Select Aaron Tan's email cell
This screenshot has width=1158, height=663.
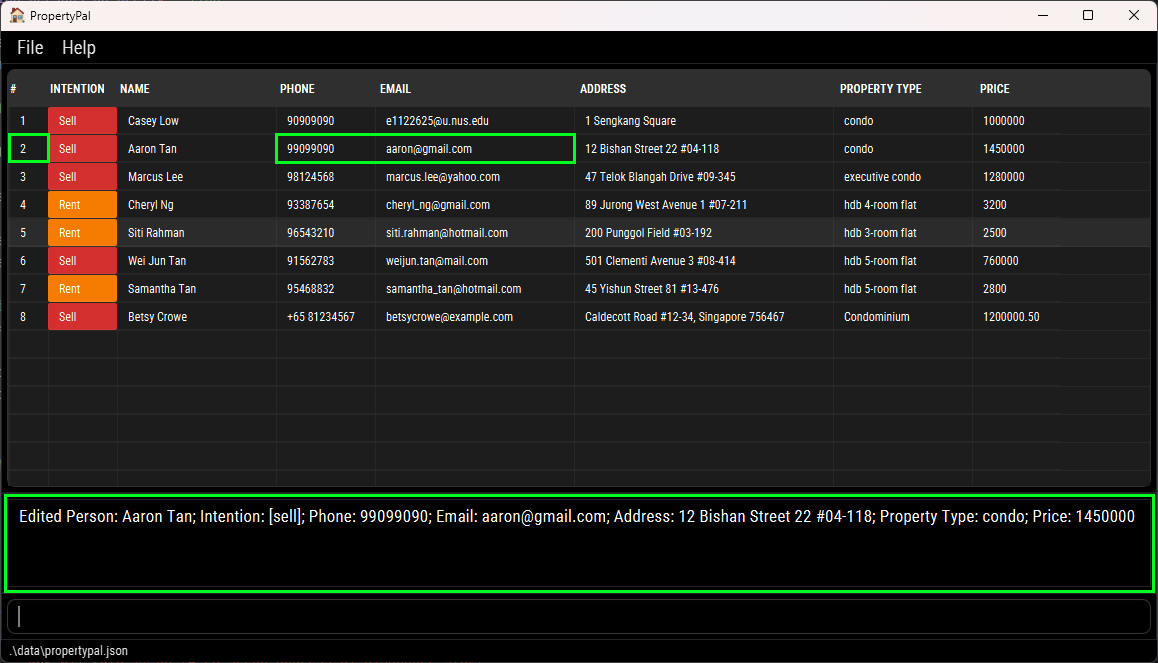pos(429,149)
